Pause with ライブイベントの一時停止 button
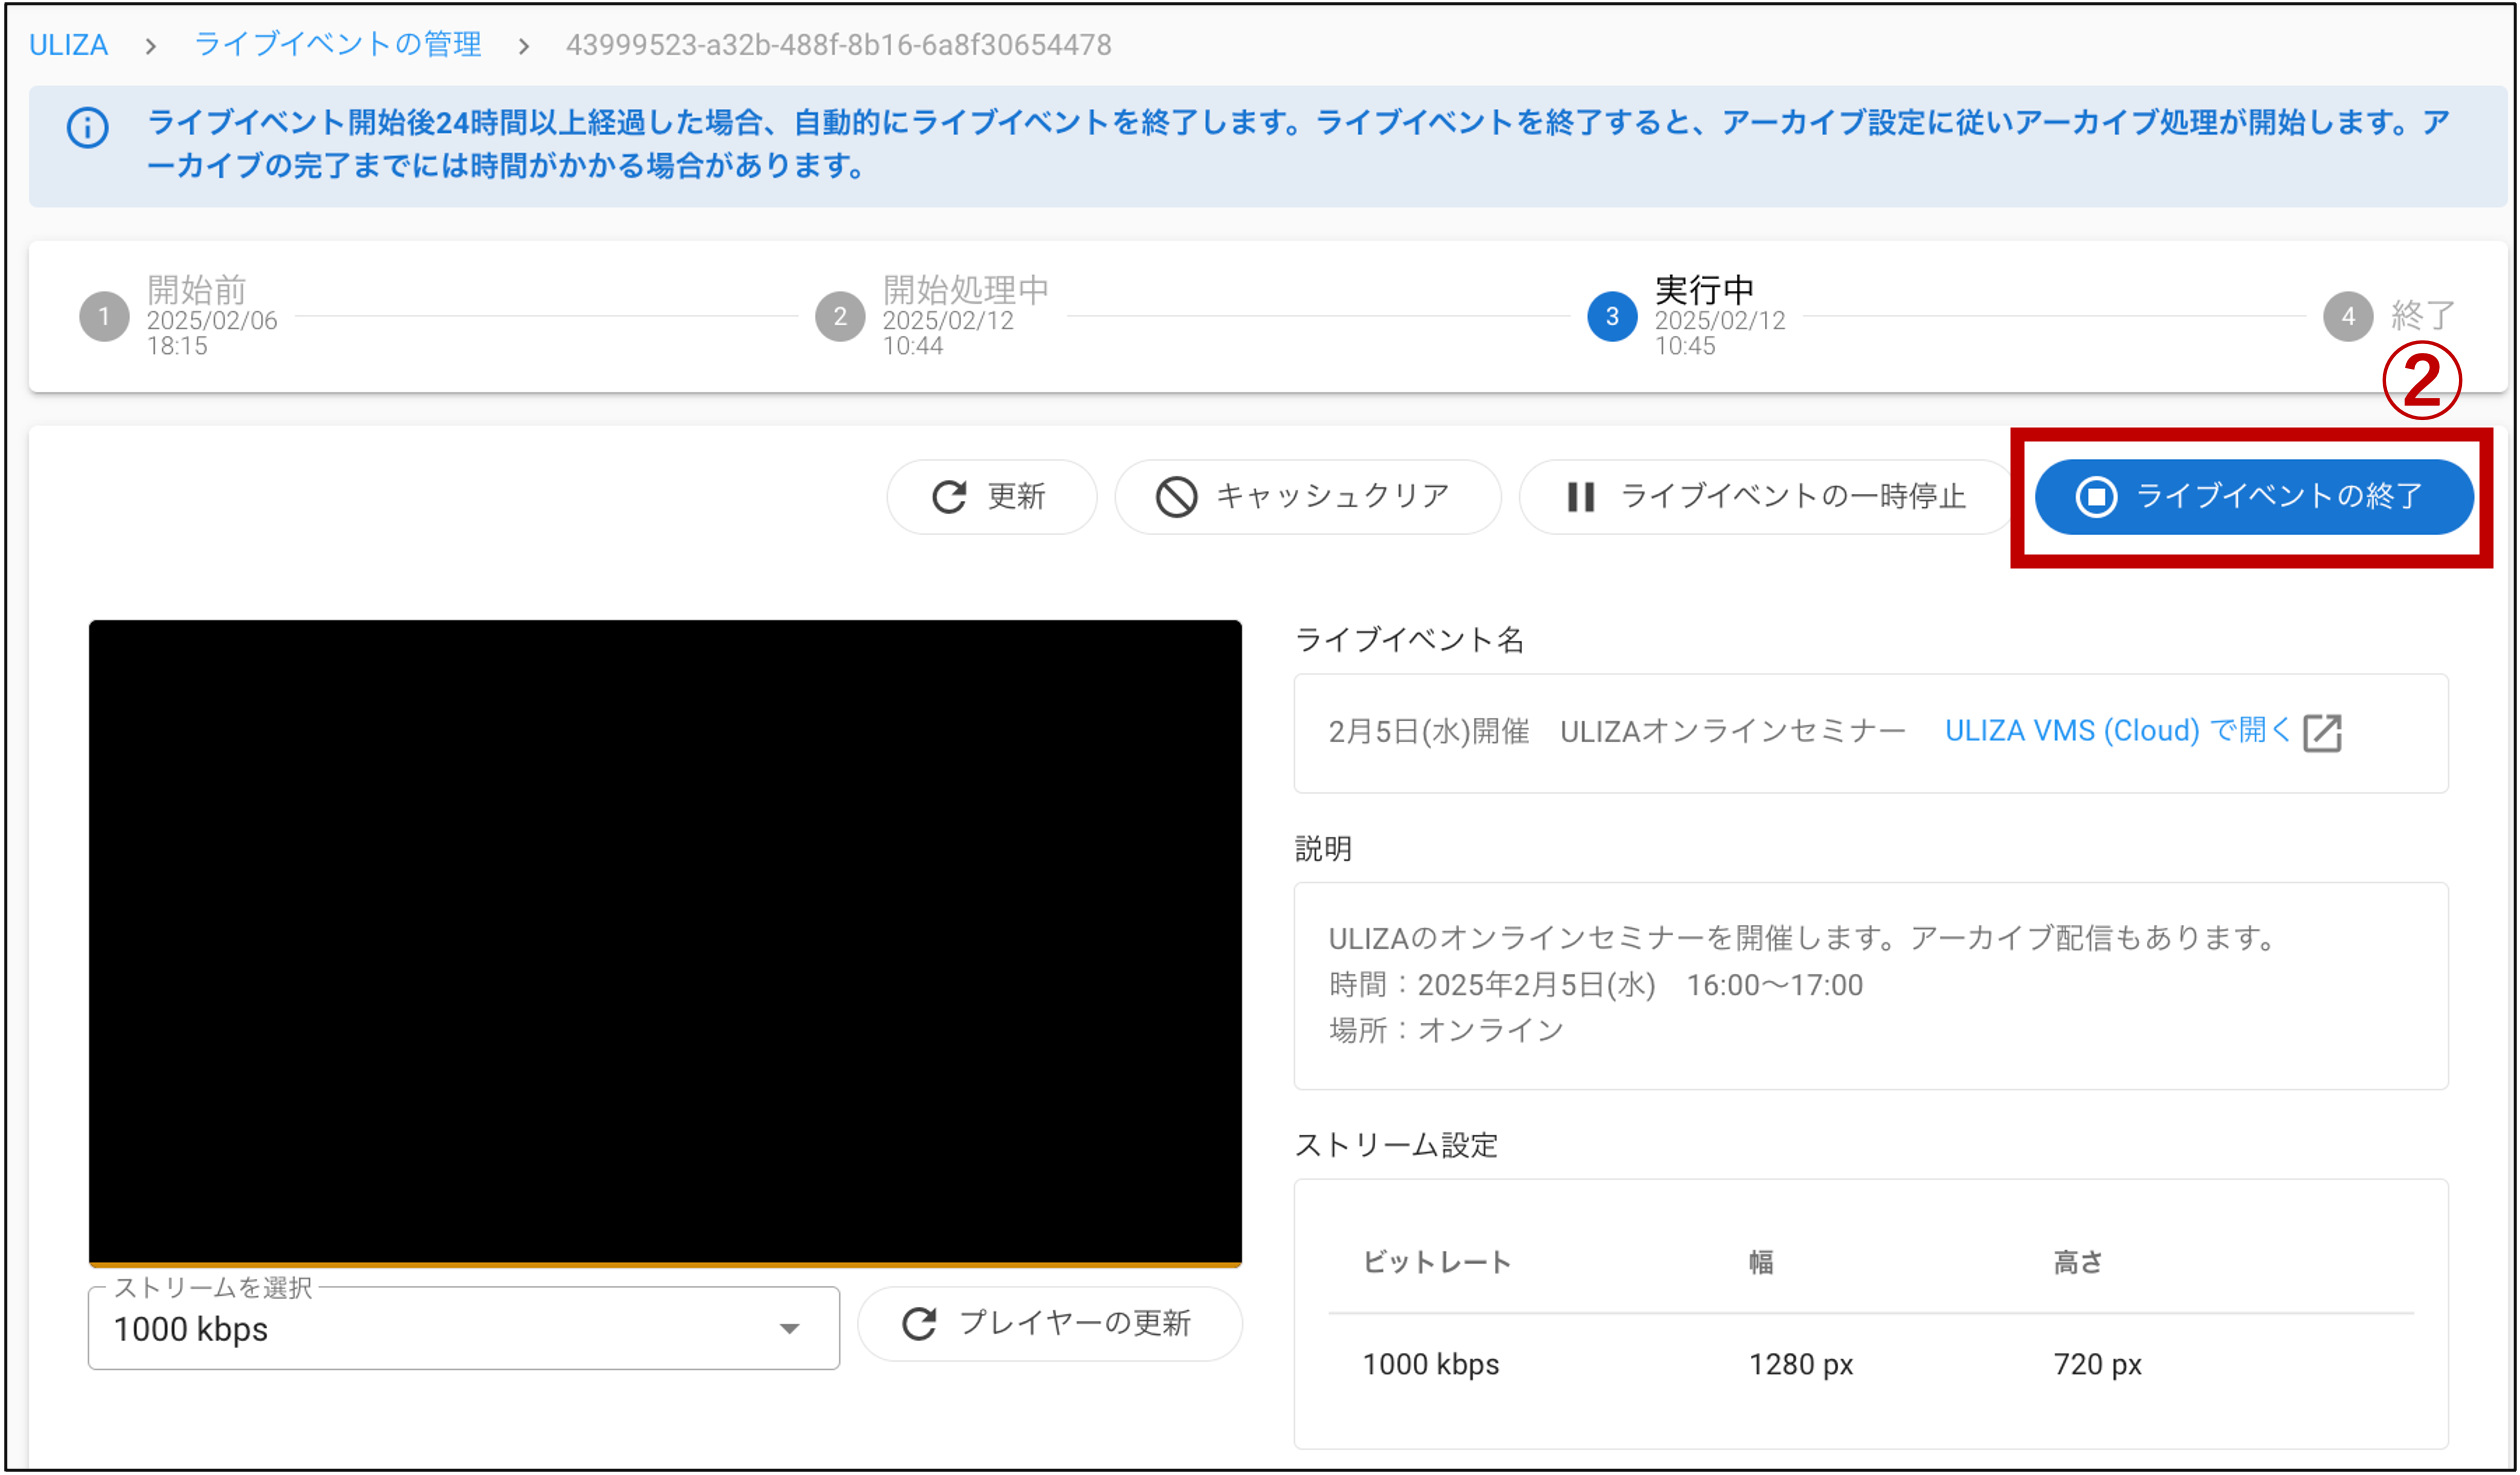2520x1475 pixels. point(1765,497)
